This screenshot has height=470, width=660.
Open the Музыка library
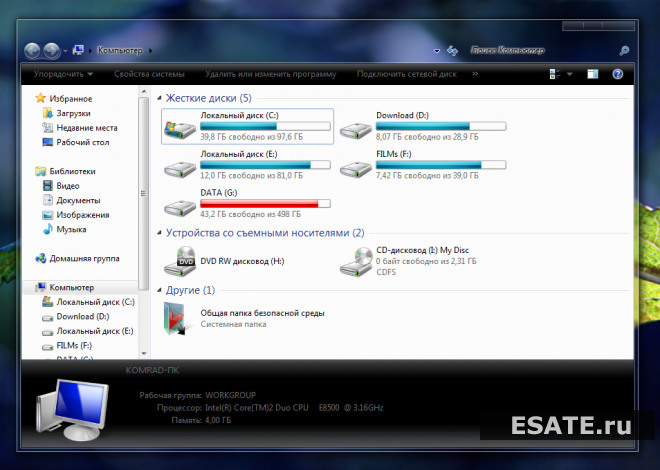coord(71,229)
